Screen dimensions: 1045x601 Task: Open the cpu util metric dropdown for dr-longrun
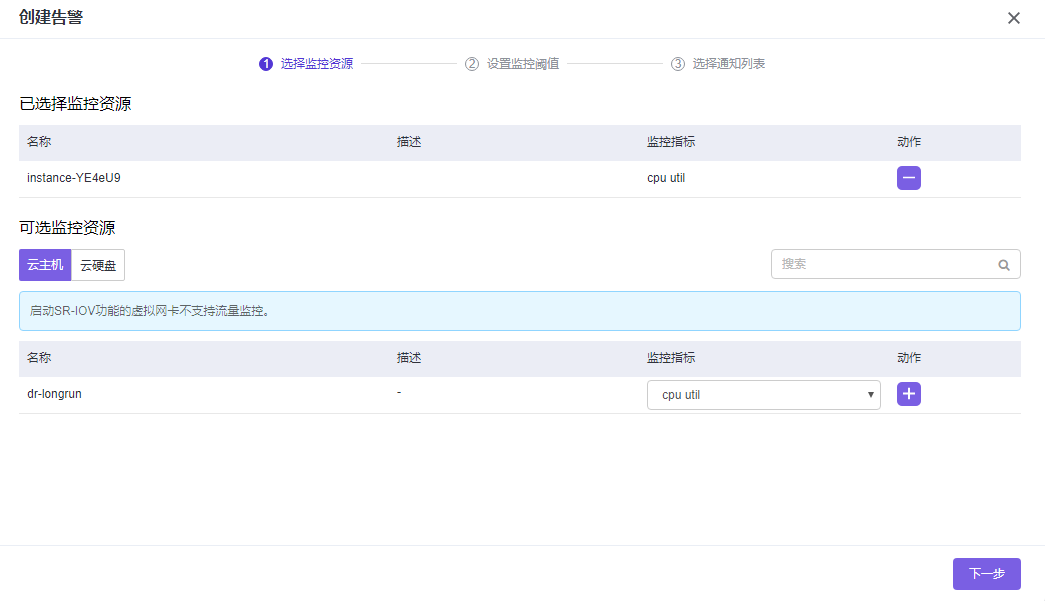pos(763,395)
